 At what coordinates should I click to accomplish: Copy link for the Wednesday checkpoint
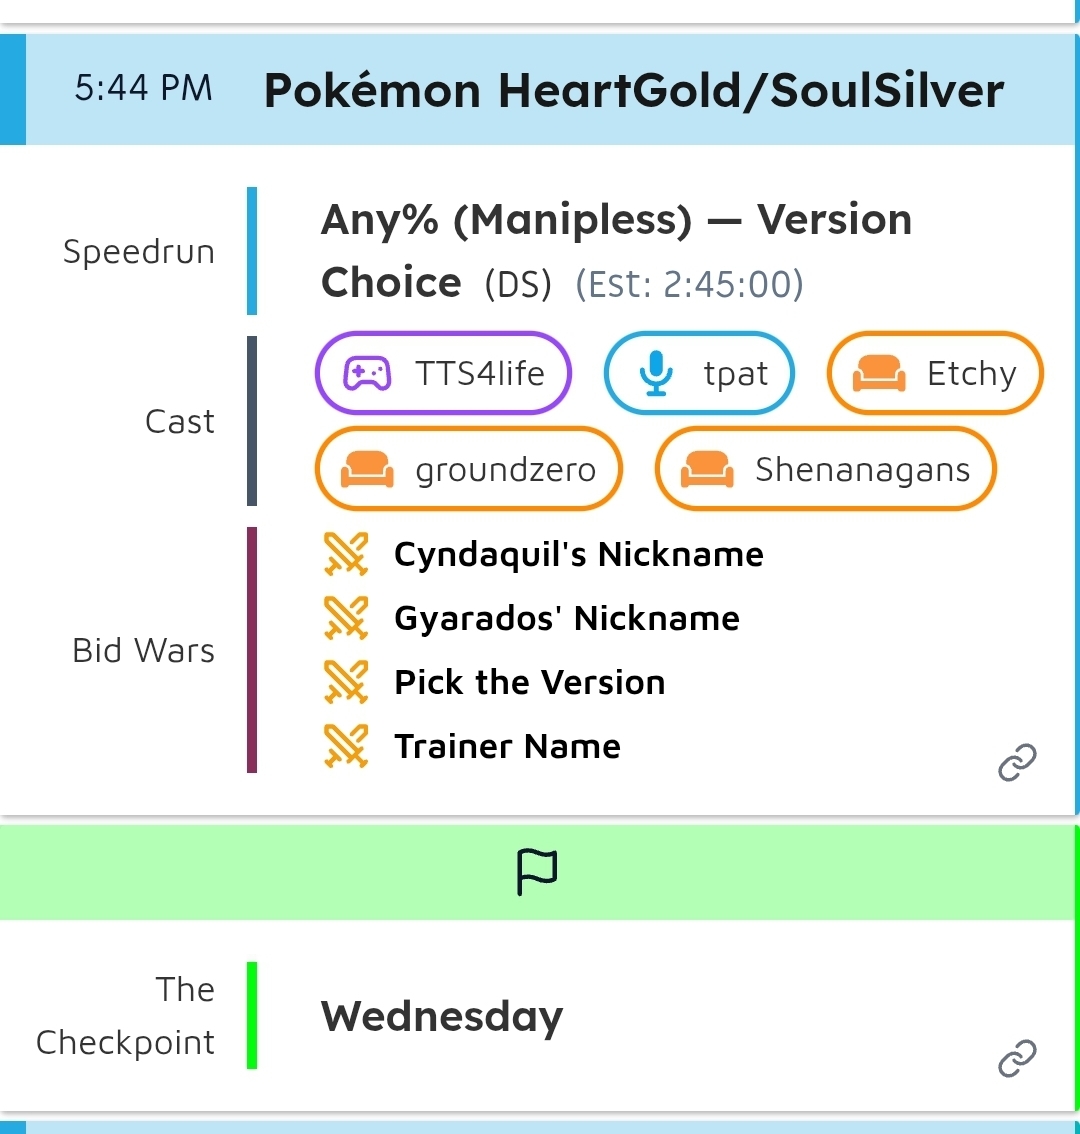coord(1017,1058)
